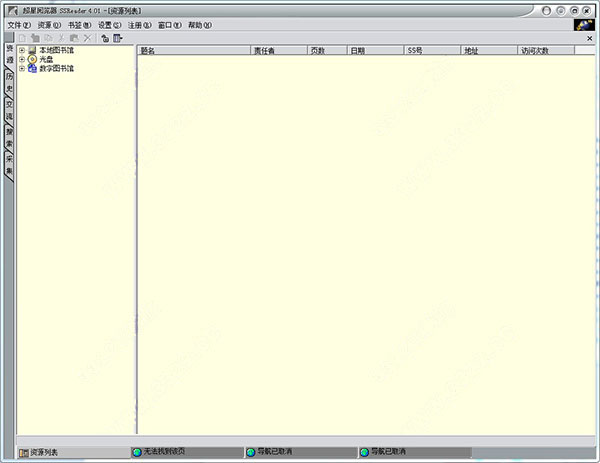Click the 本地图书馆 computer icon
The height and width of the screenshot is (463, 600).
(x=33, y=50)
